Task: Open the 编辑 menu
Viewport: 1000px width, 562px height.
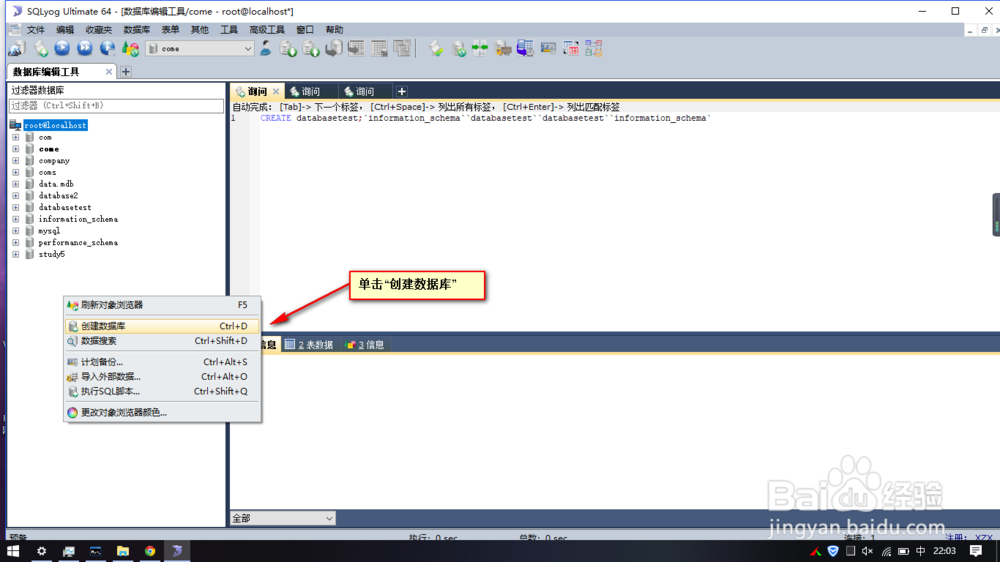Action: 64,30
